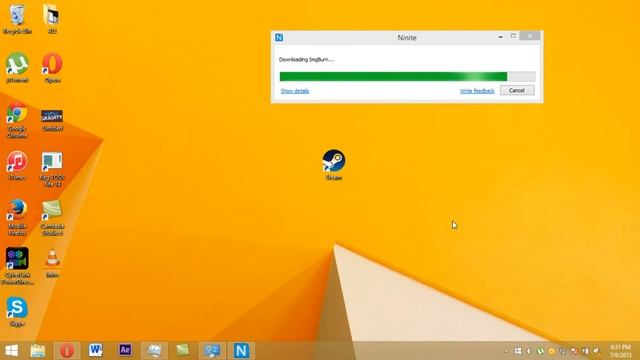The width and height of the screenshot is (640, 360).
Task: Select the Steam icon on desktop
Action: [x=333, y=164]
